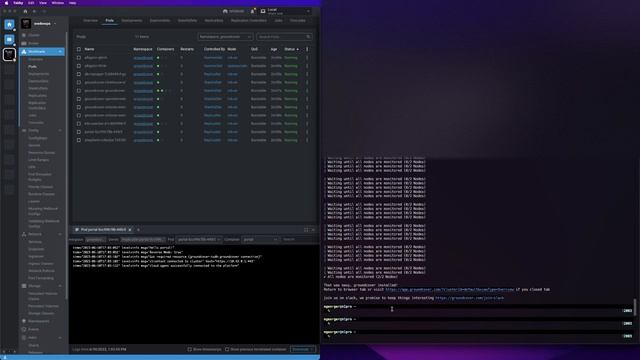The height and width of the screenshot is (360, 640).
Task: Open the column settings dots in table header
Action: pos(307,49)
